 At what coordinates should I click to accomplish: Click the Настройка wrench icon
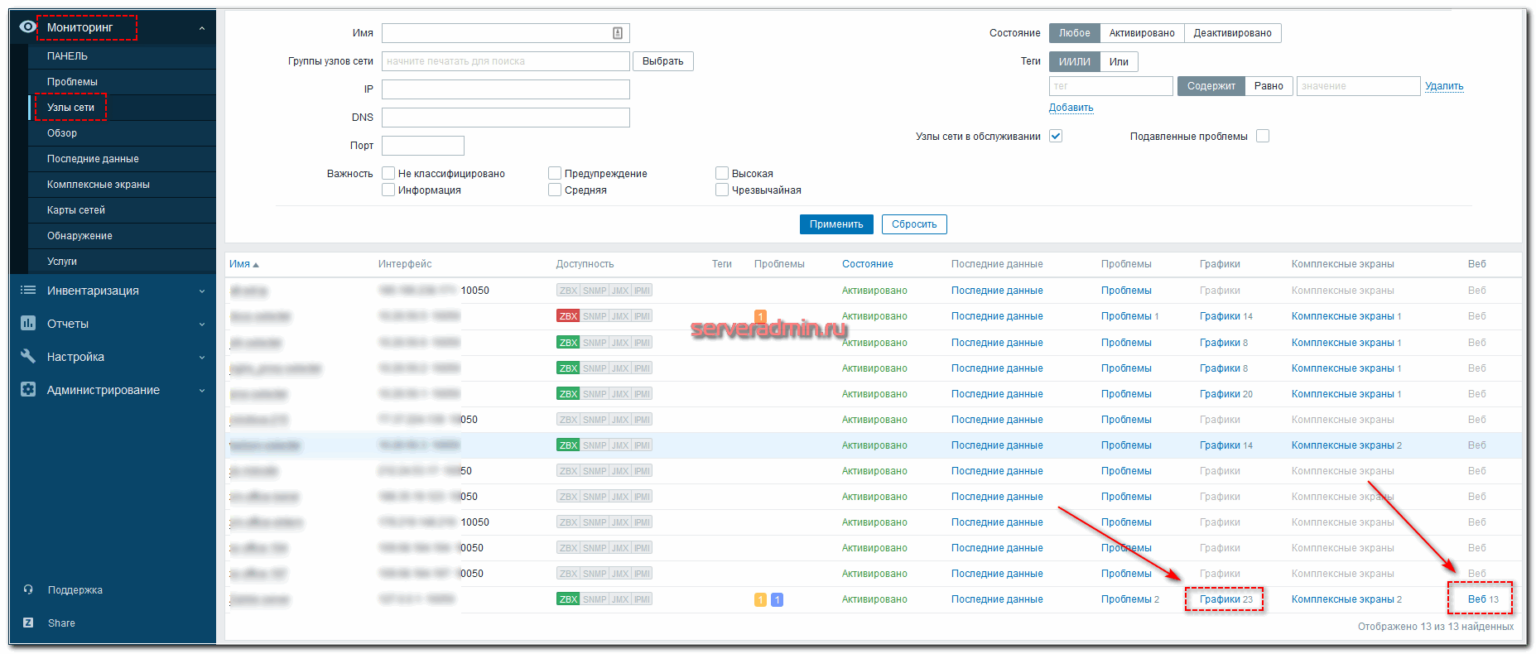27,356
